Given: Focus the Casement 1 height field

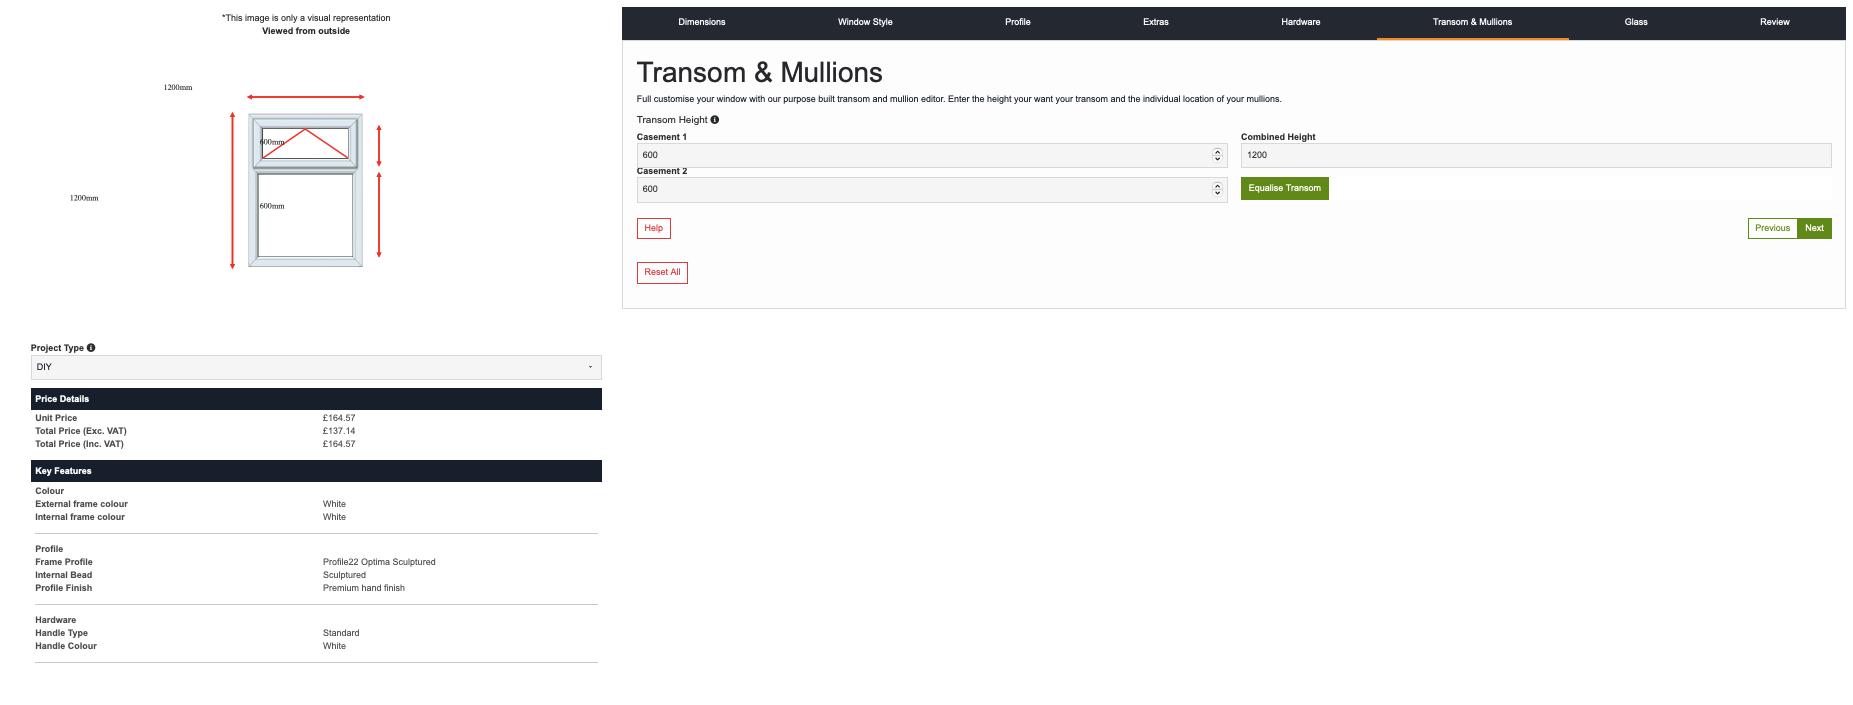Looking at the screenshot, I should 920,155.
